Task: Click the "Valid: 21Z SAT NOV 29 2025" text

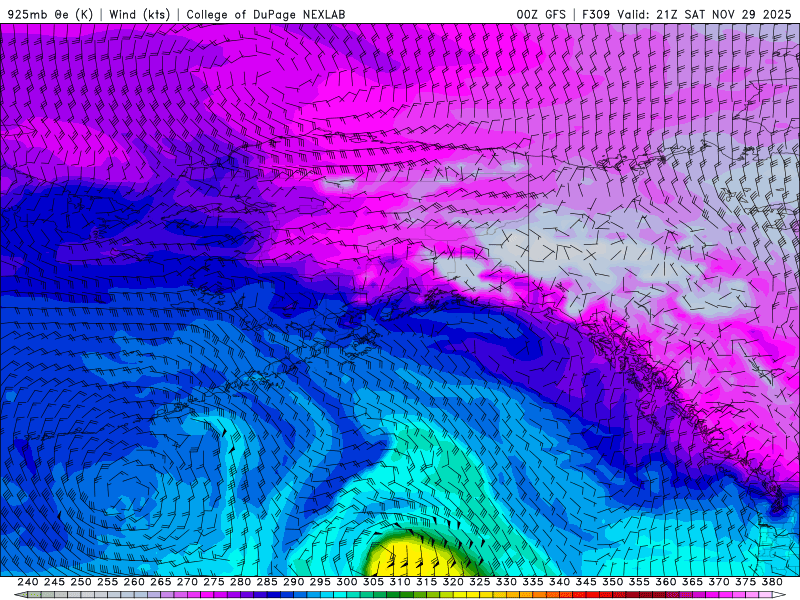Action: pos(704,14)
